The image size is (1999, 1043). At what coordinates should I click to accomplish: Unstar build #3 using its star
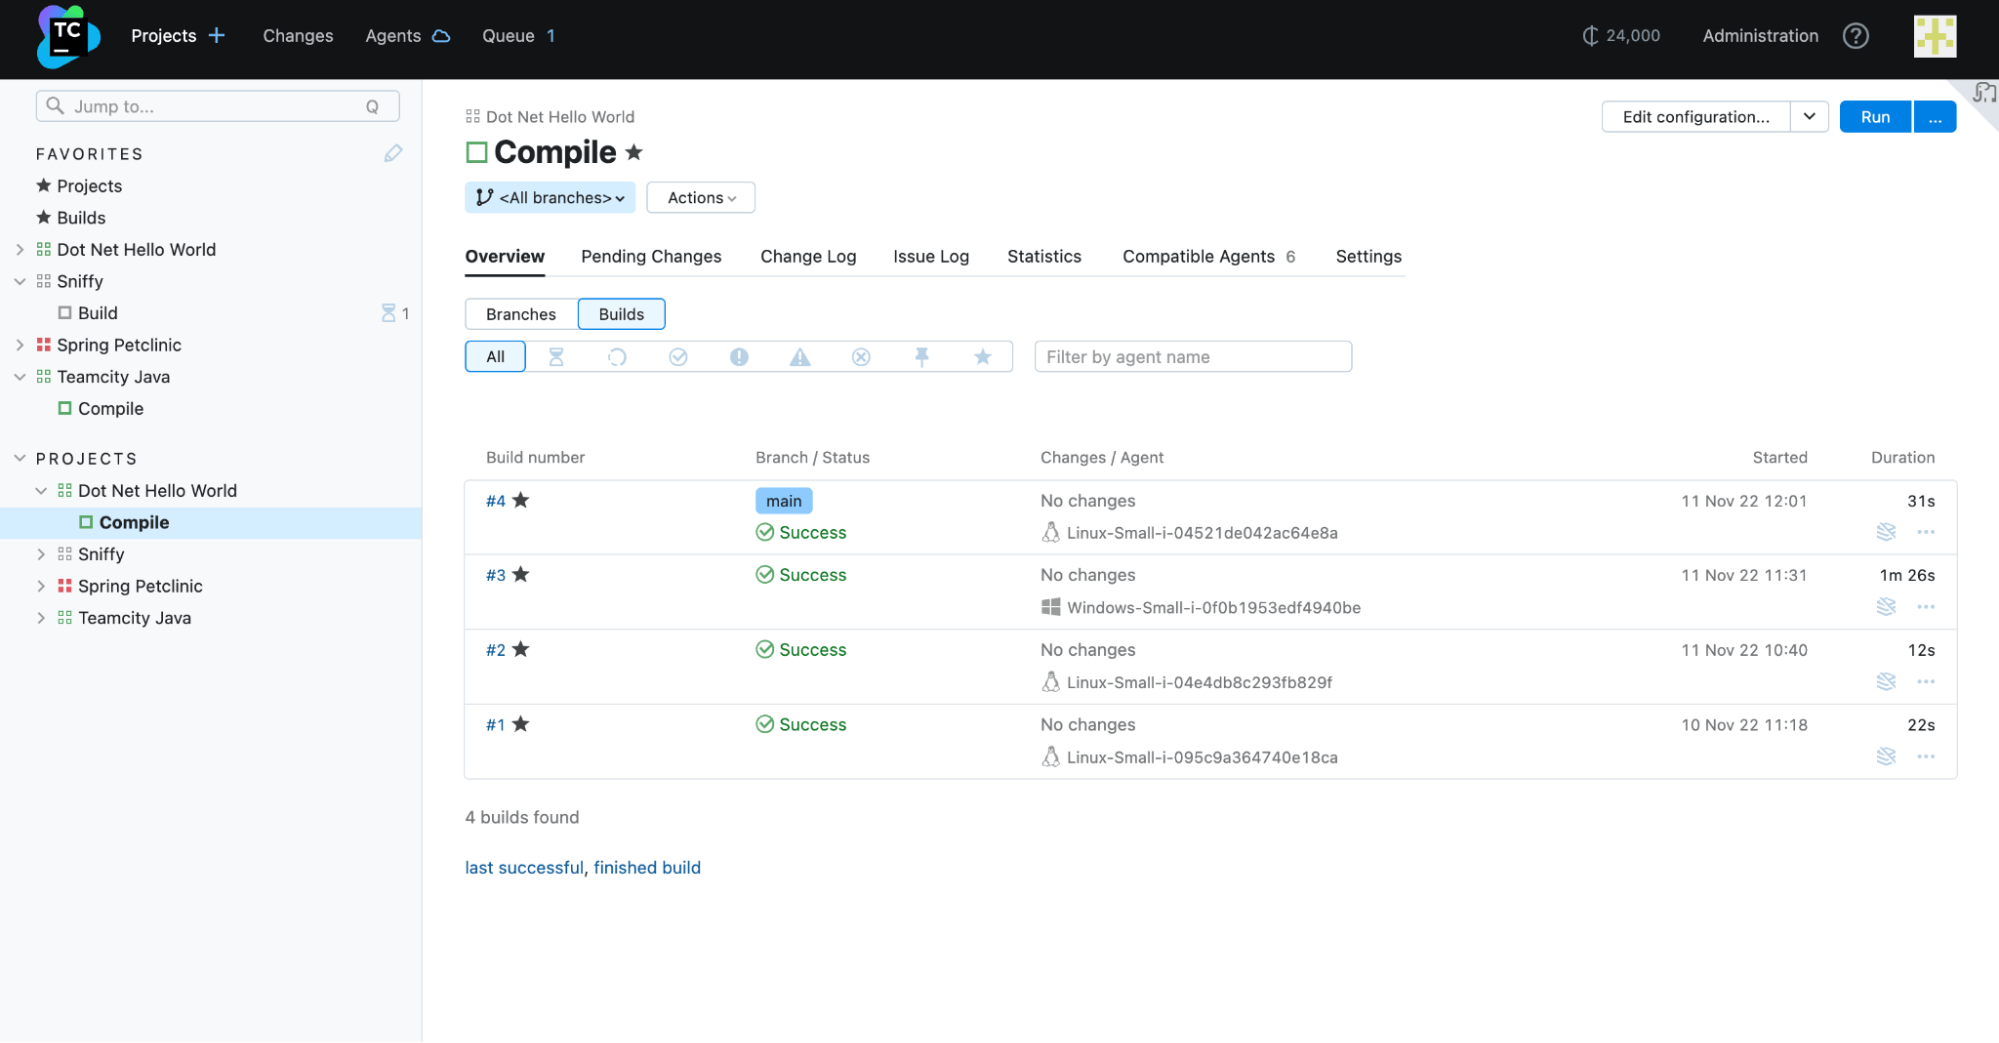pyautogui.click(x=521, y=575)
